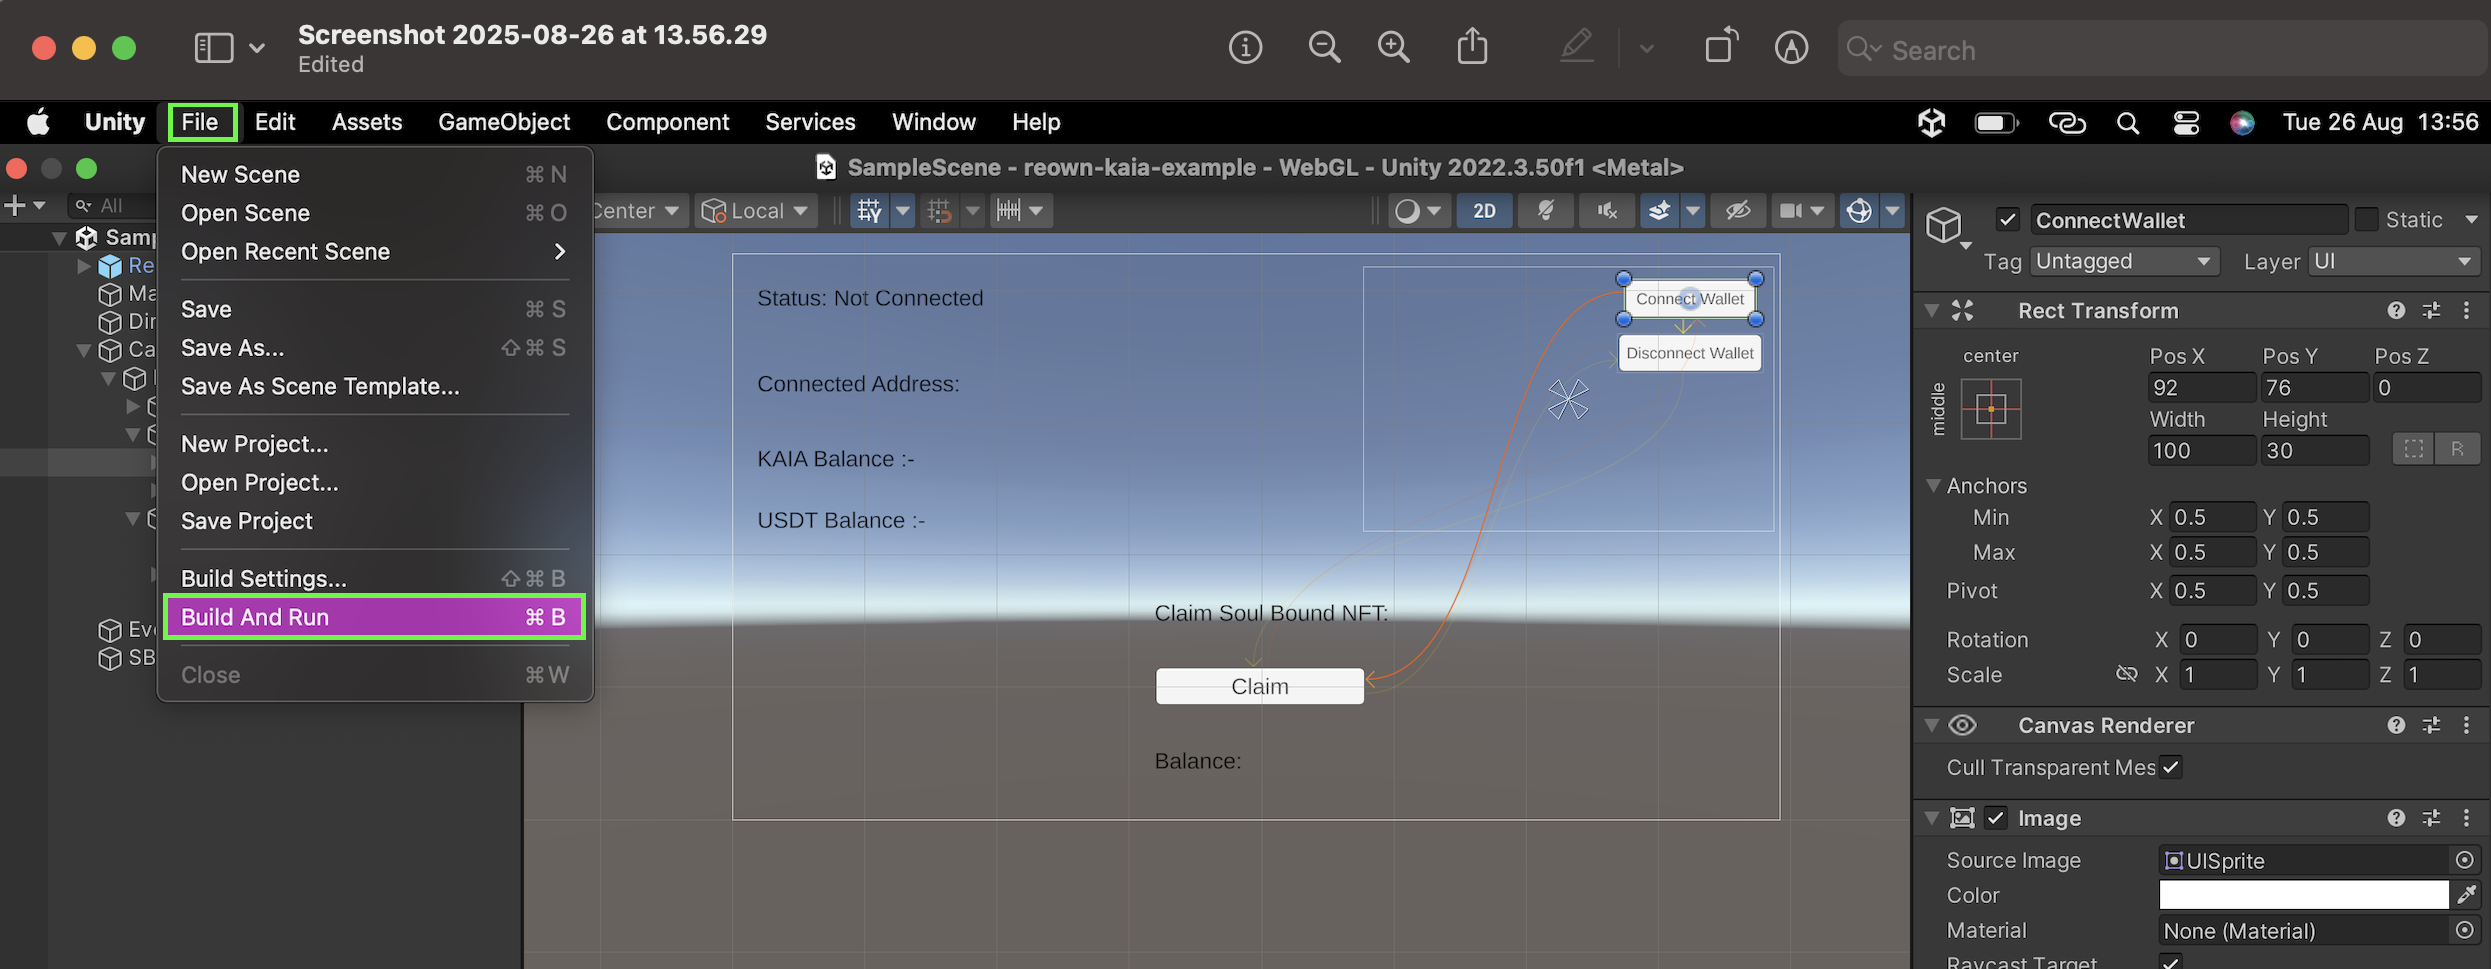
Task: Select Build And Run from File menu
Action: (373, 618)
